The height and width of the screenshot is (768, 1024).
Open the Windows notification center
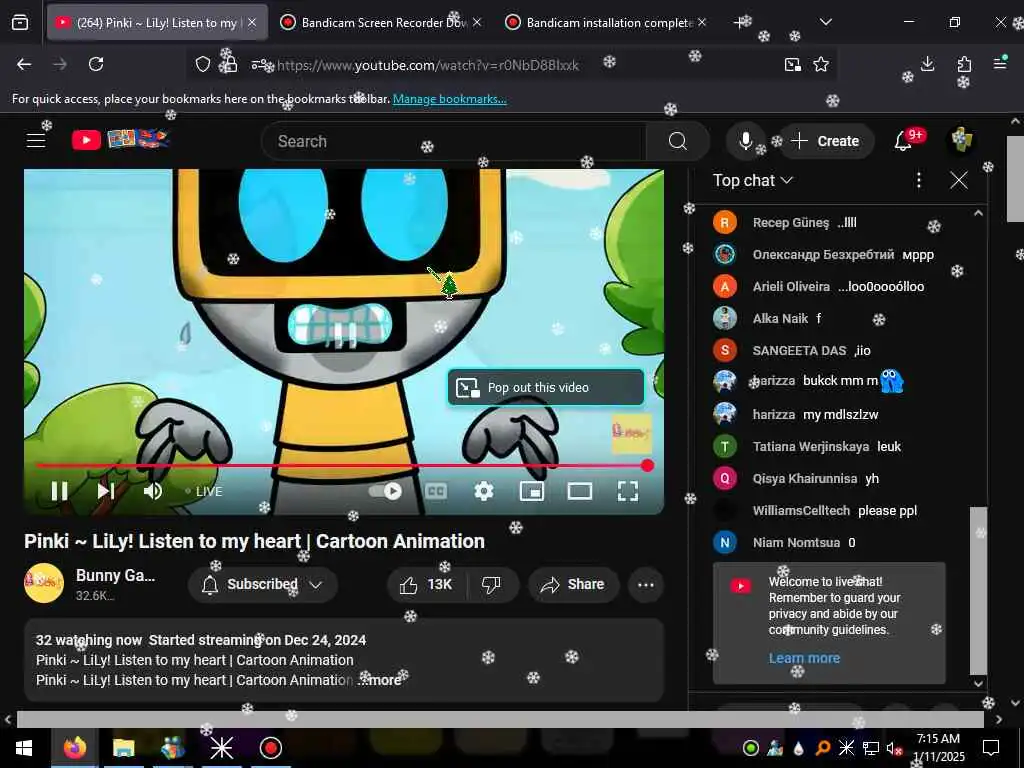991,748
